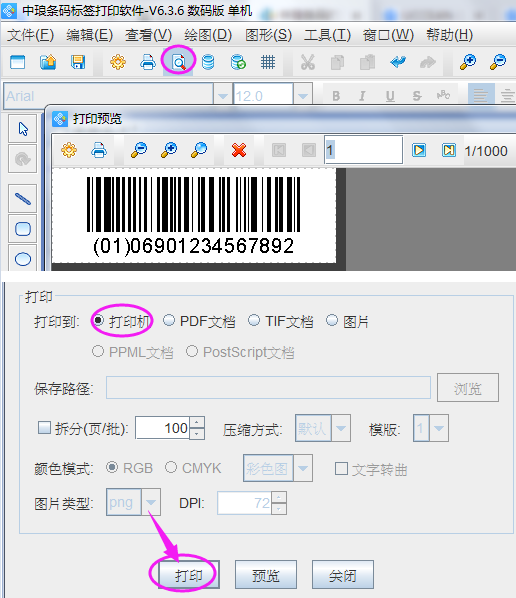Open print preview icon in main toolbar
The width and height of the screenshot is (516, 598).
(x=178, y=62)
